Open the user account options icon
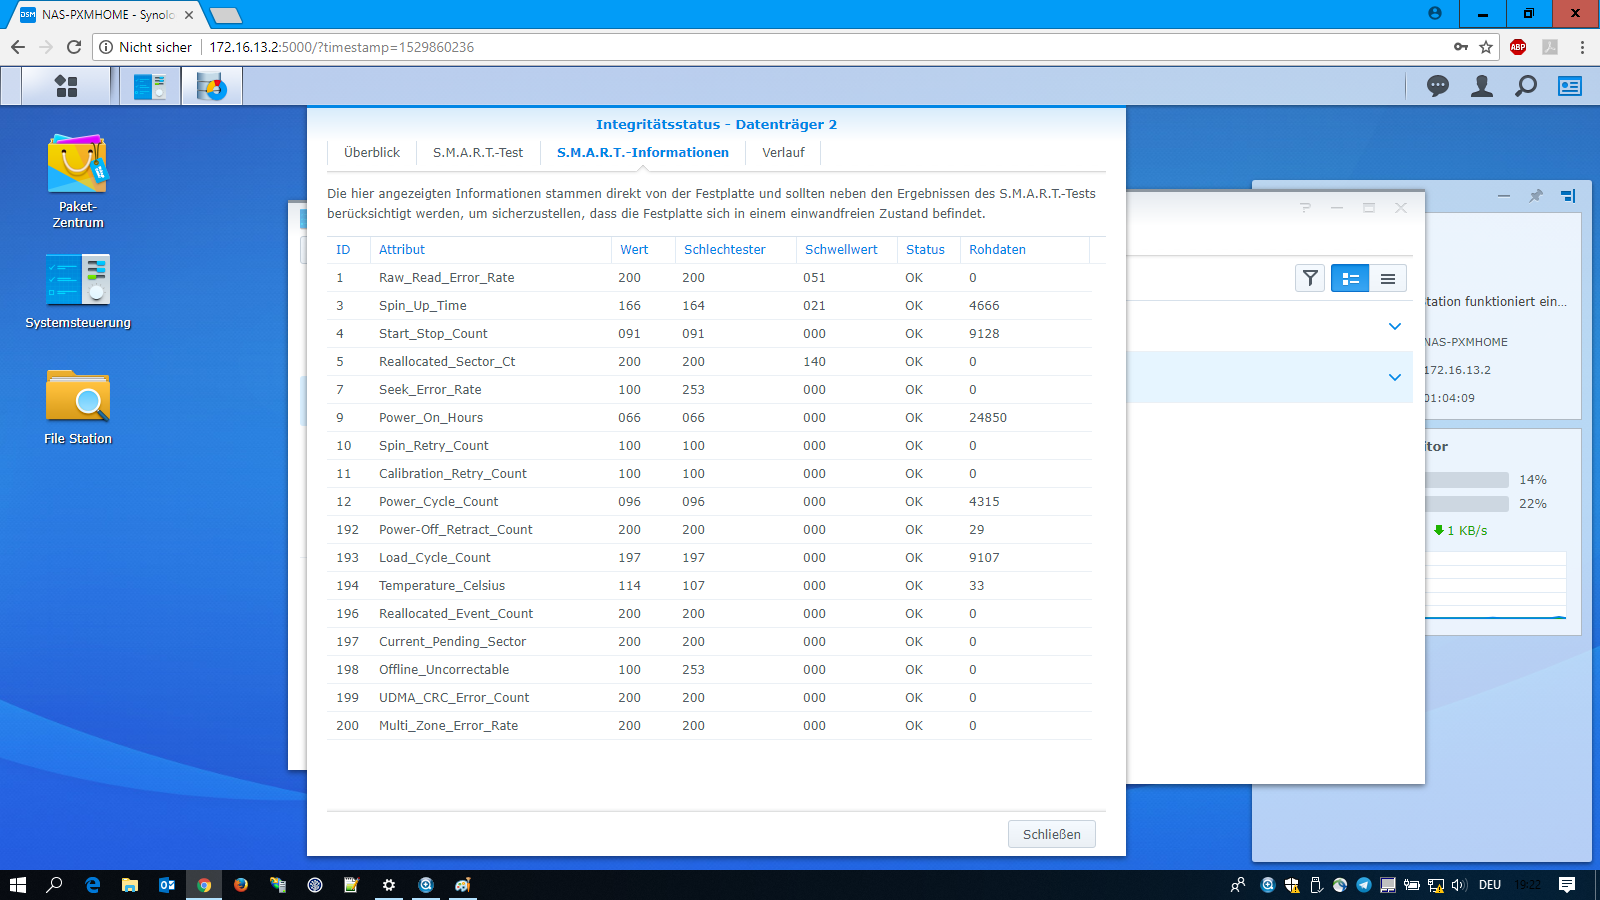 1481,87
